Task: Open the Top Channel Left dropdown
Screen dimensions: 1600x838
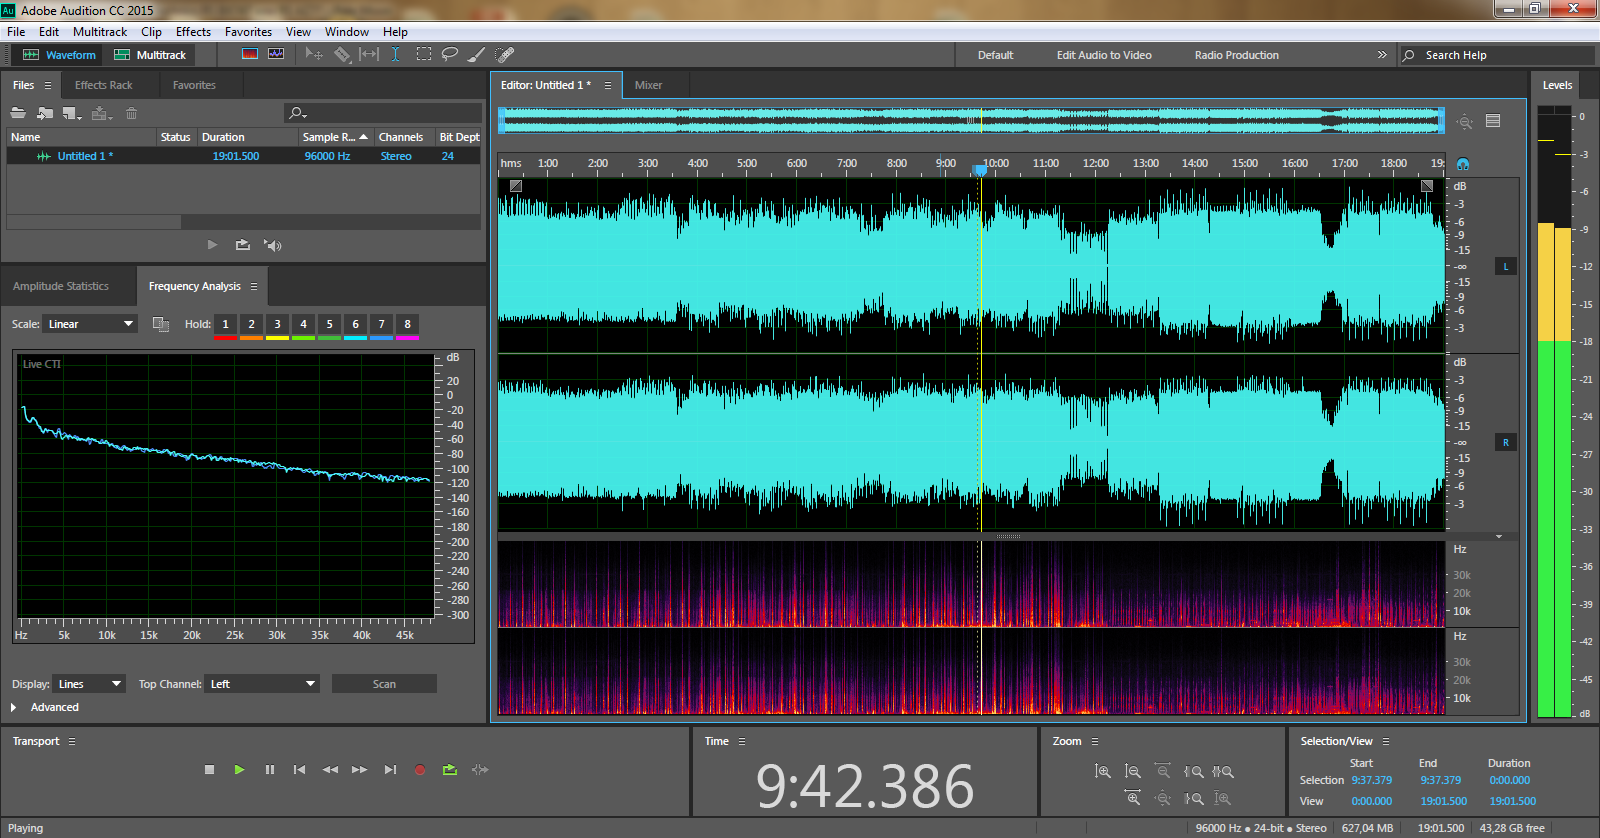Action: click(262, 684)
